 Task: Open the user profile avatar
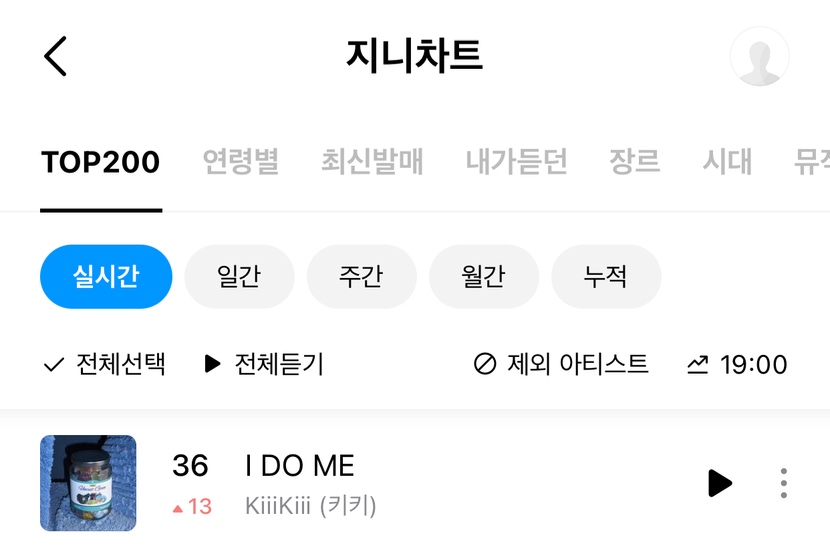[759, 56]
